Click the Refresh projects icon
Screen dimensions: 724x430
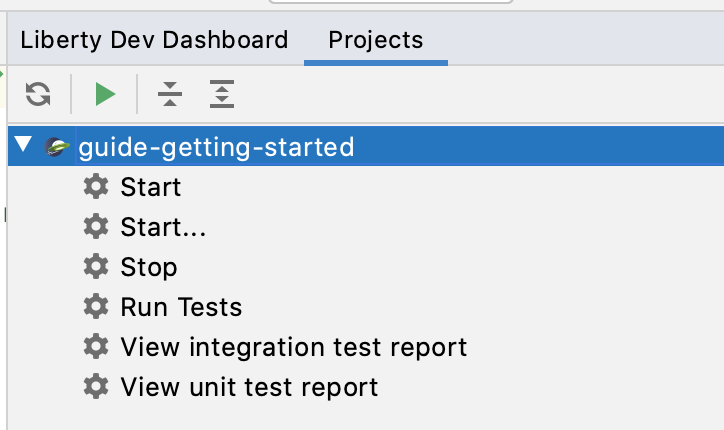38,94
